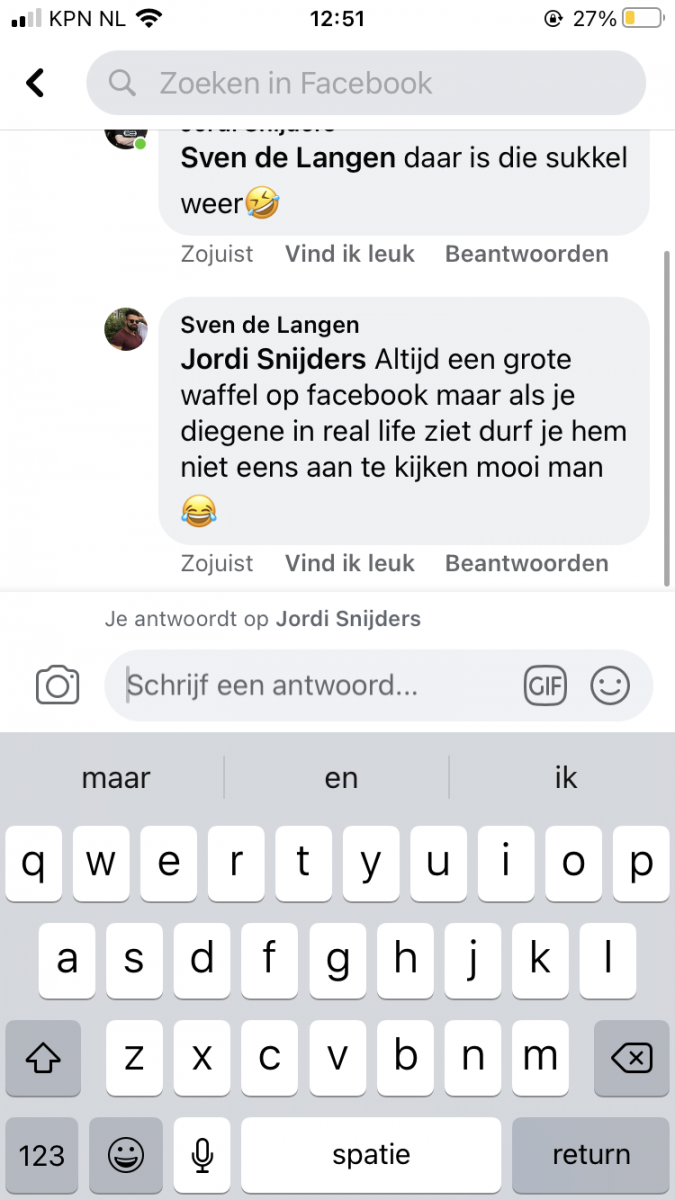This screenshot has width=675, height=1200.
Task: Open the smiley emoji picker in reply box
Action: 610,686
